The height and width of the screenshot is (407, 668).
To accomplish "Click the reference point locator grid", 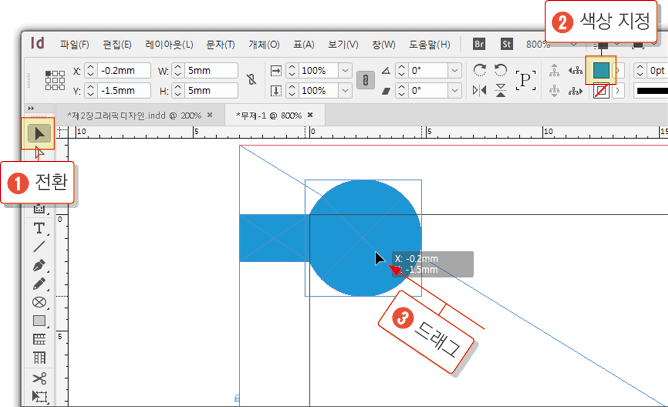I will click(55, 80).
